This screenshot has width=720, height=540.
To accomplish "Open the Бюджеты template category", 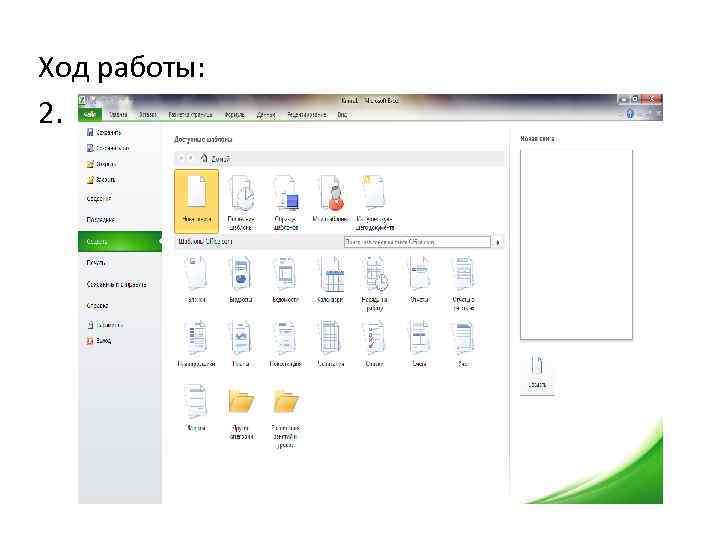I will pyautogui.click(x=241, y=279).
